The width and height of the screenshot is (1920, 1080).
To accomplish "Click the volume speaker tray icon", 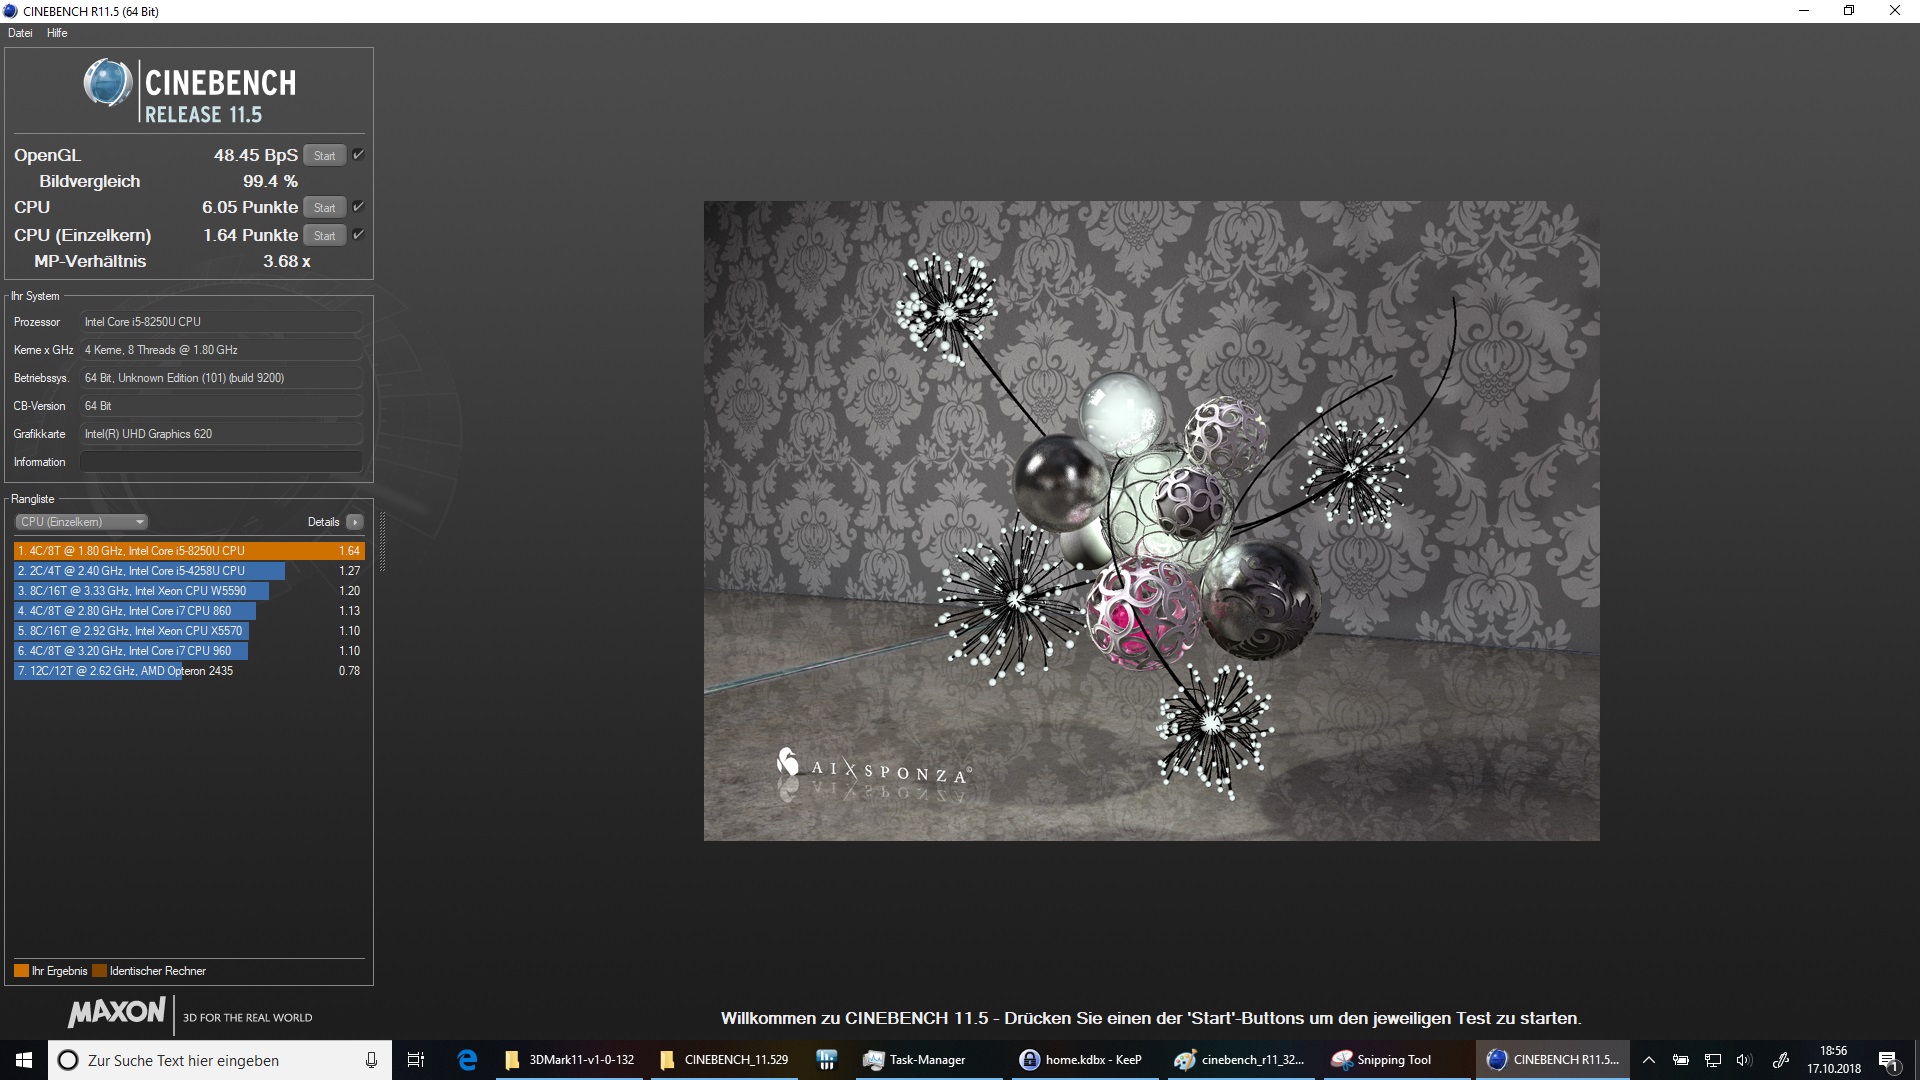I will tap(1745, 1060).
